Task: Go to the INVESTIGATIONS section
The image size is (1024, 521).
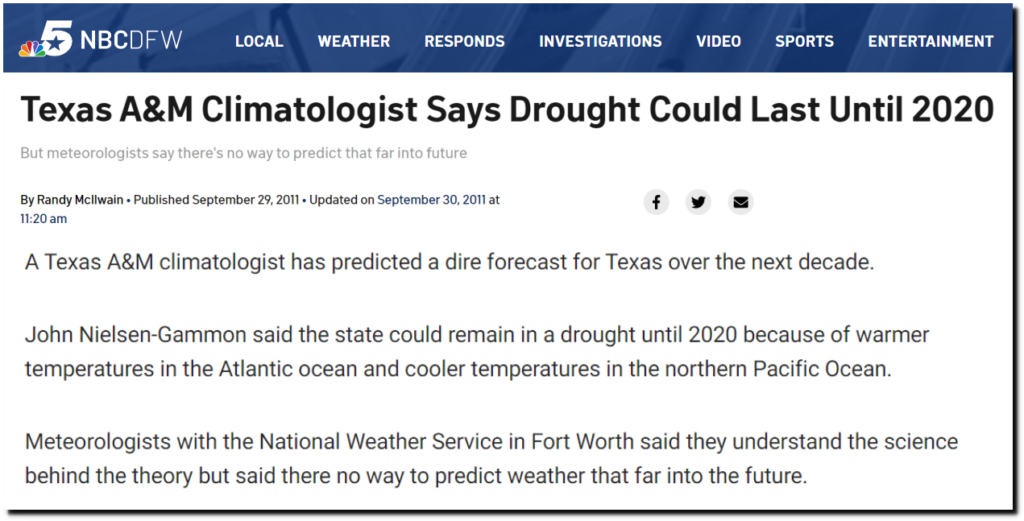Action: (600, 41)
